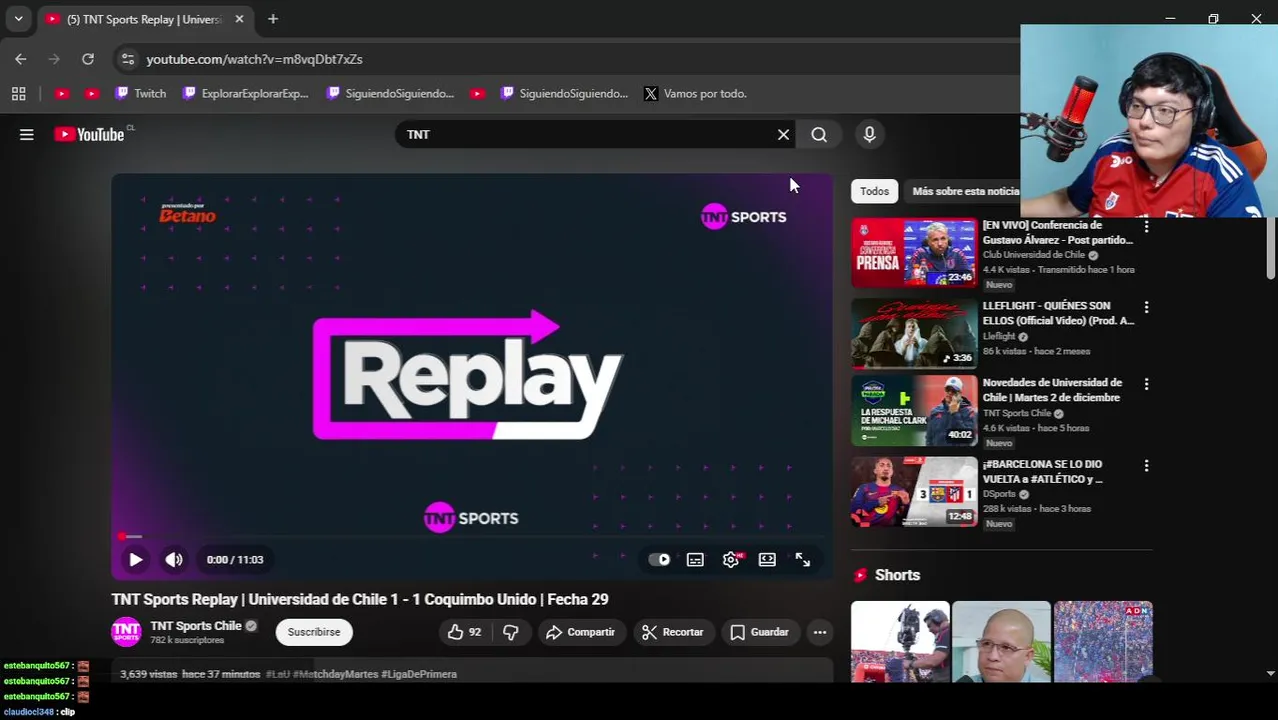This screenshot has height=720, width=1278.
Task: Open the LLEFLIGHT Quiénes Son Ellos thumbnail
Action: coord(914,333)
